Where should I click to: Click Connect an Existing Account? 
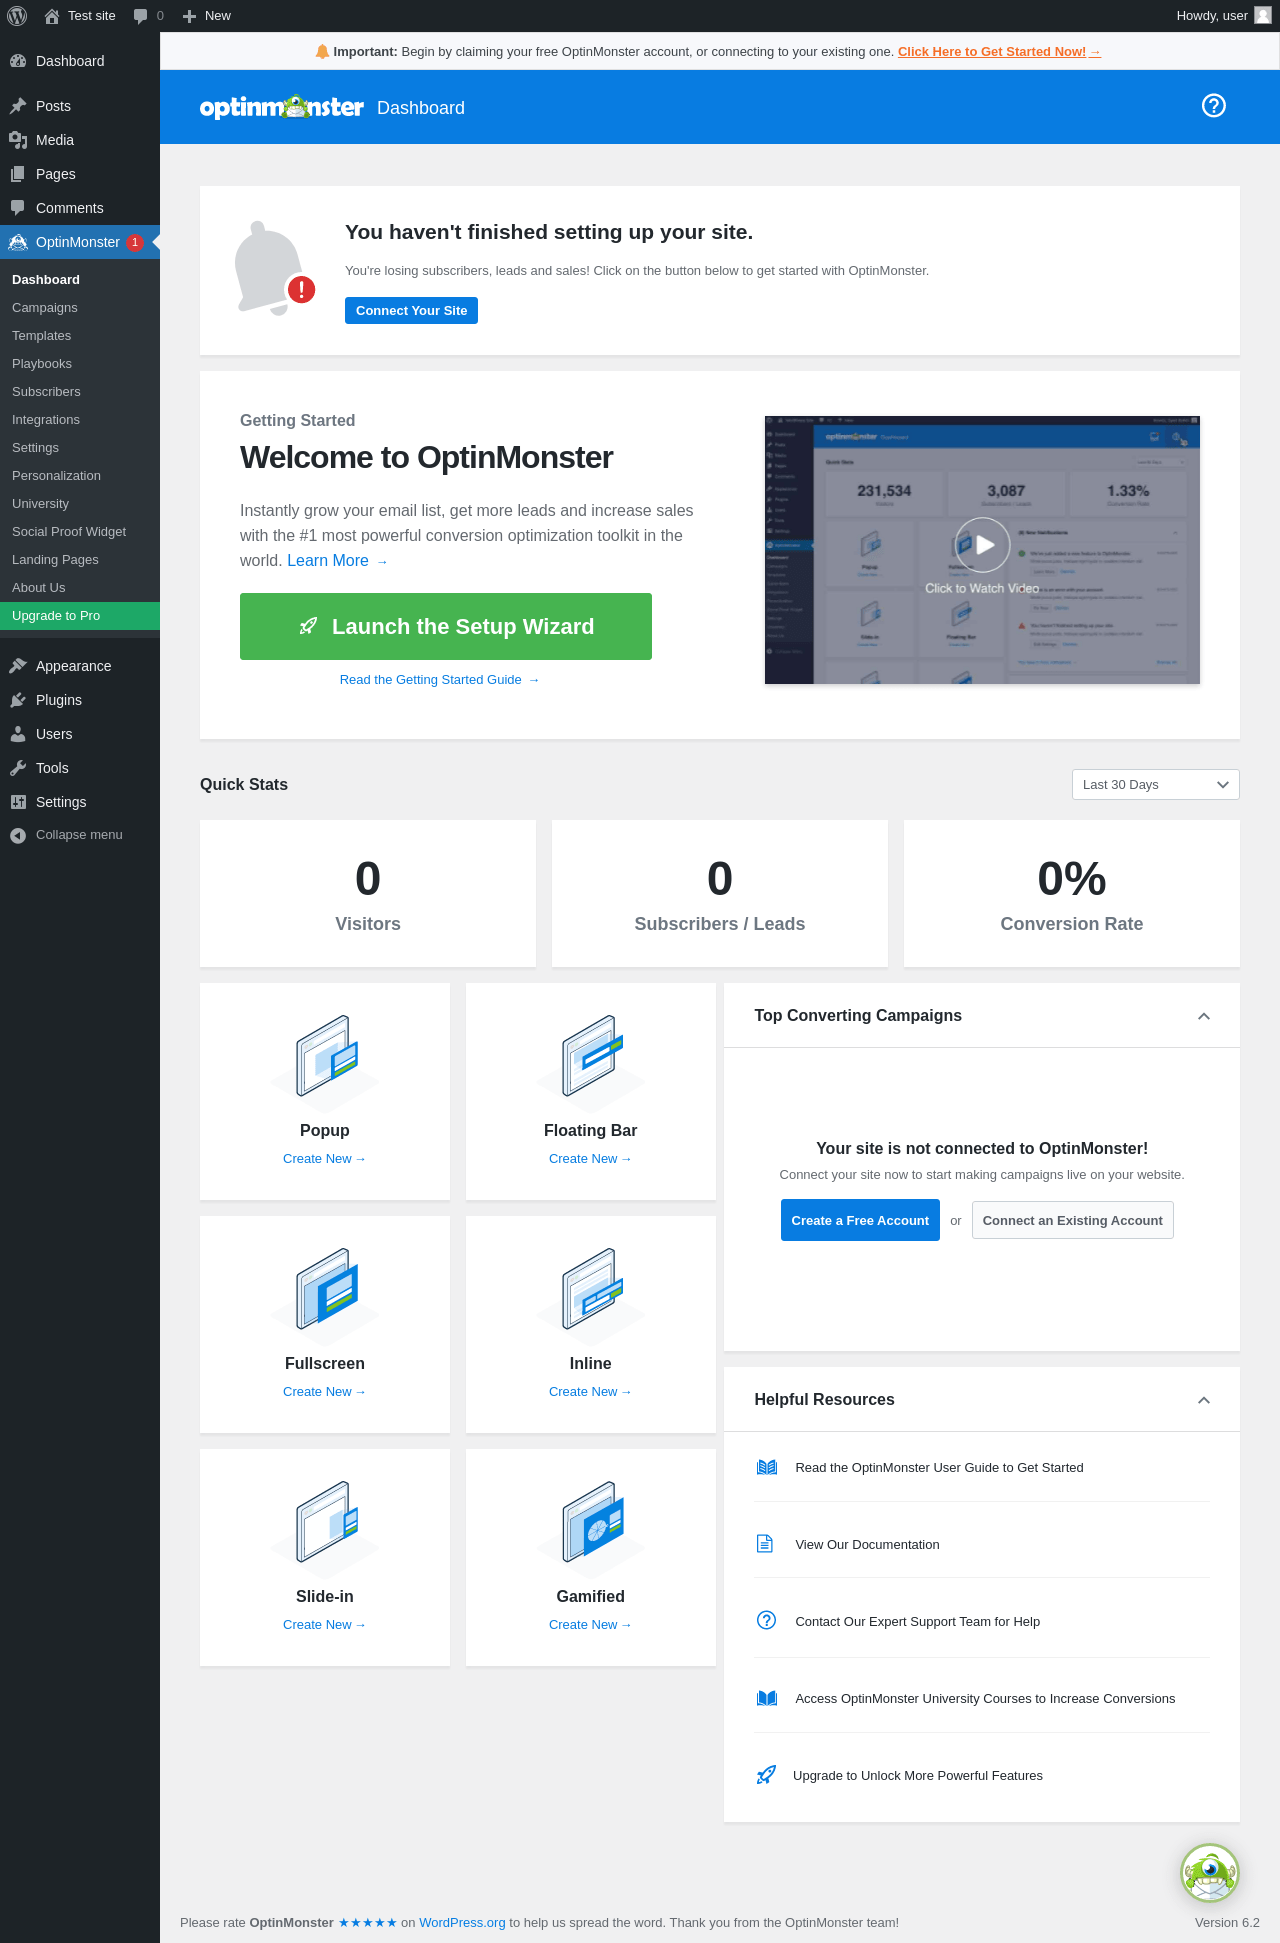(x=1073, y=1220)
